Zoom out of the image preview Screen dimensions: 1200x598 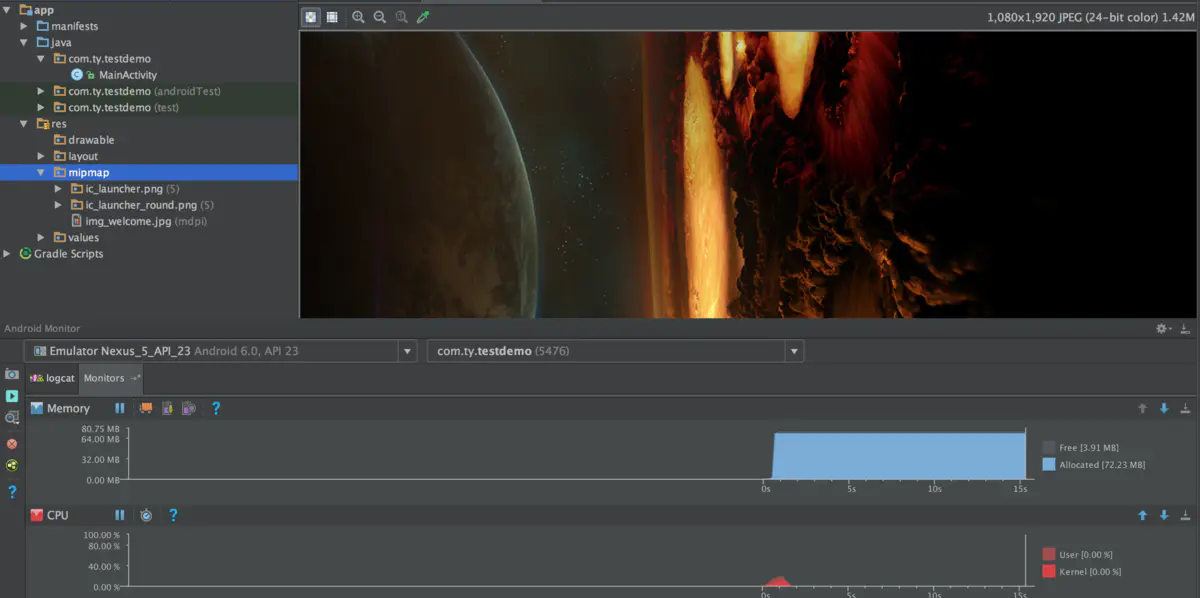[x=380, y=17]
